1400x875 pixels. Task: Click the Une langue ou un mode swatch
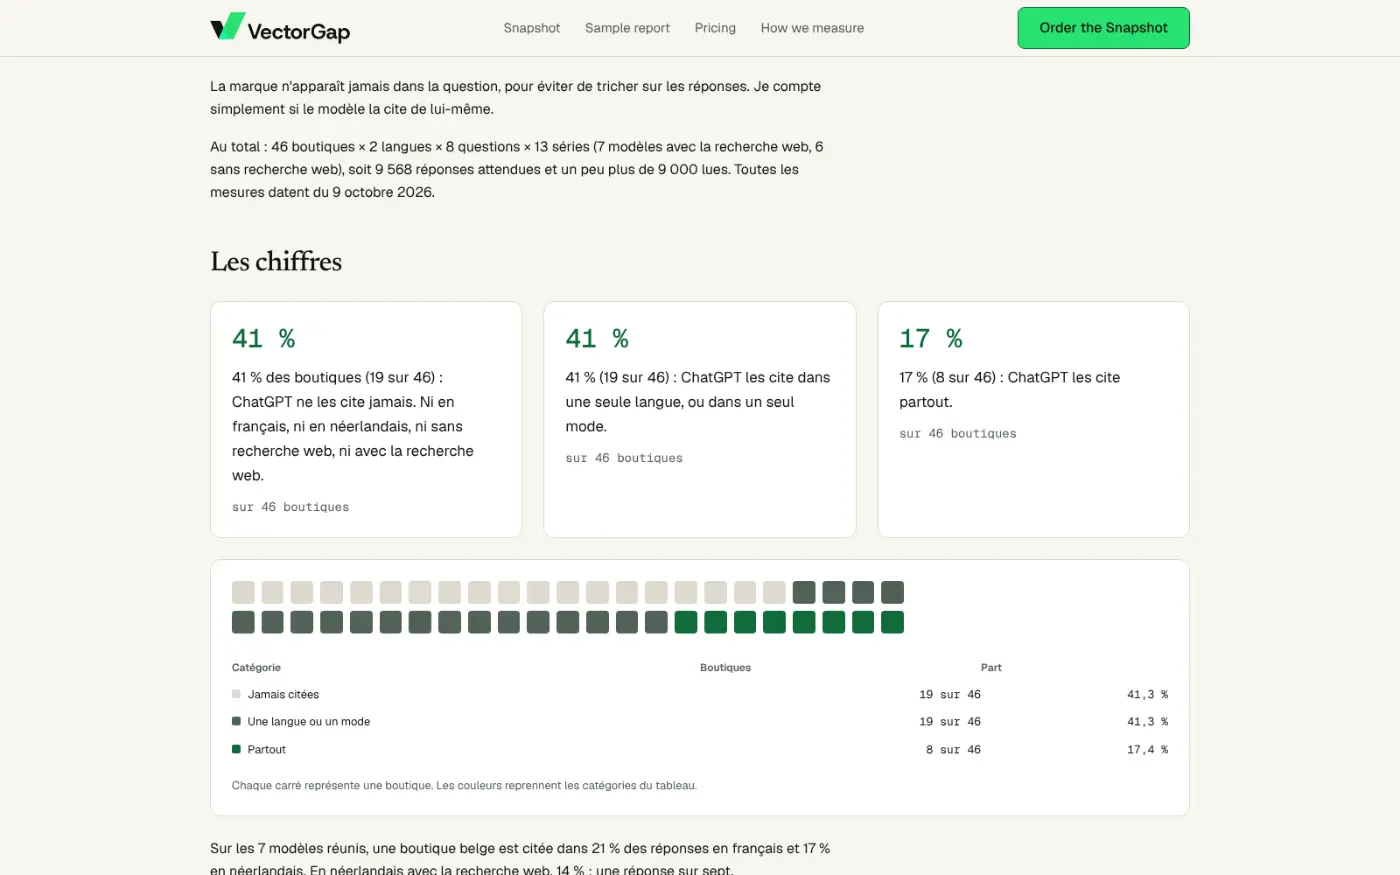coord(236,721)
